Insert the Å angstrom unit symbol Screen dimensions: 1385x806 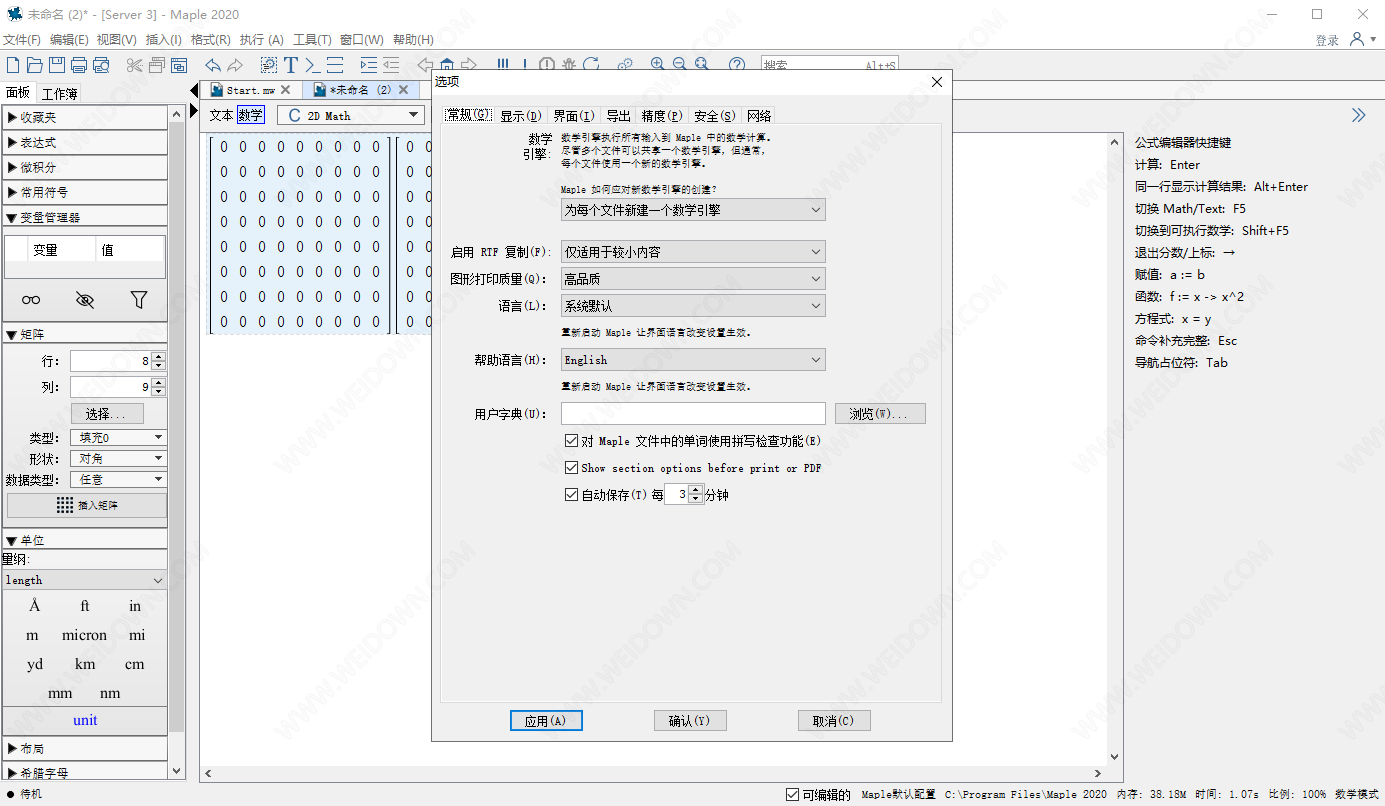pos(35,606)
